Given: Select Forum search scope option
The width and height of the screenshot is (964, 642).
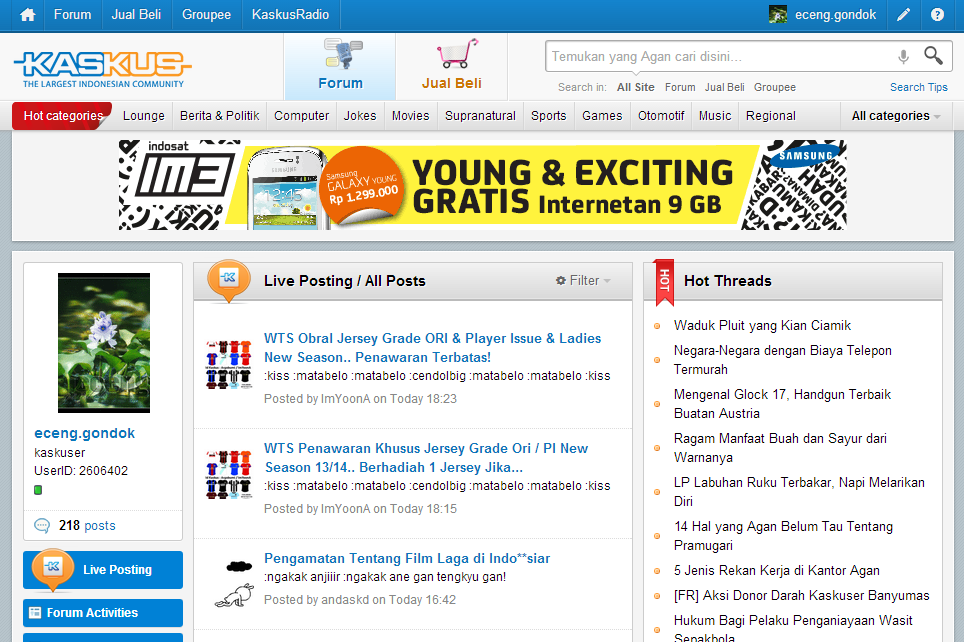Looking at the screenshot, I should 680,87.
